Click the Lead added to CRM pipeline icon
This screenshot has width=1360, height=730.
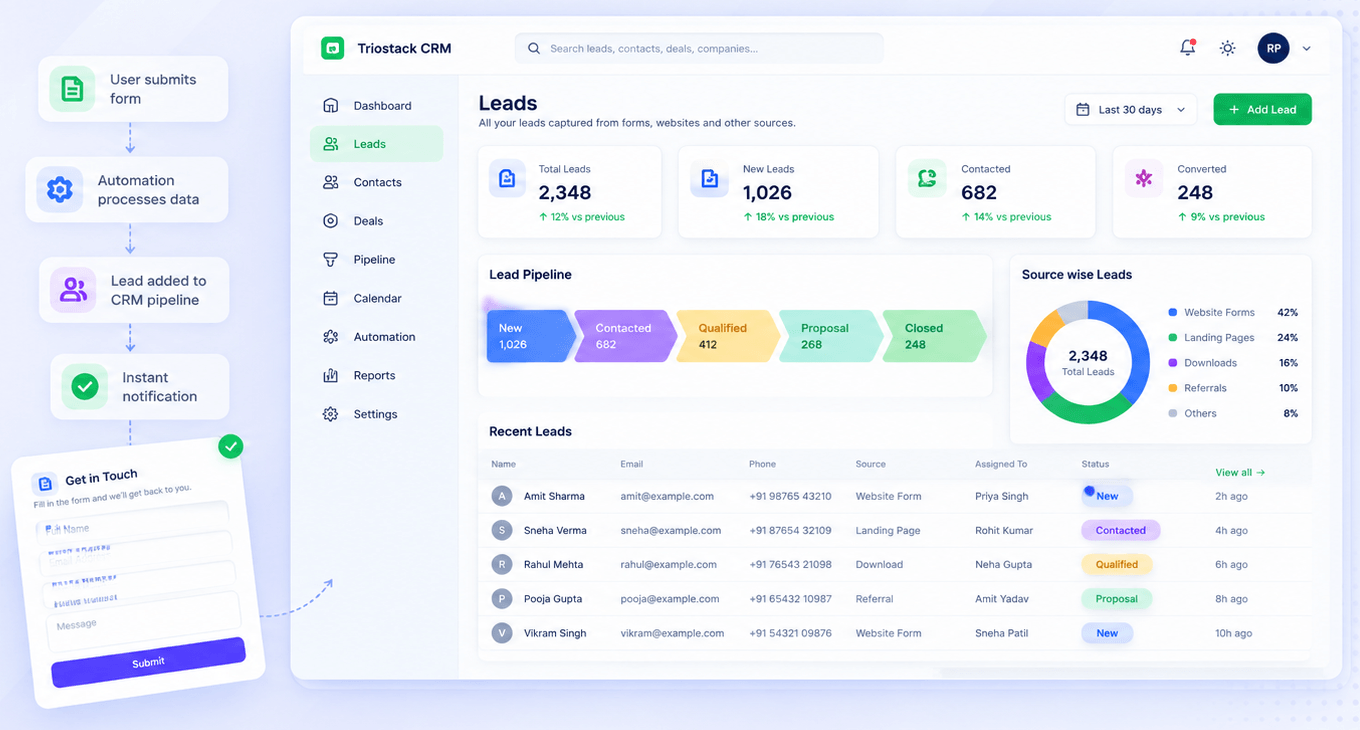click(x=72, y=290)
